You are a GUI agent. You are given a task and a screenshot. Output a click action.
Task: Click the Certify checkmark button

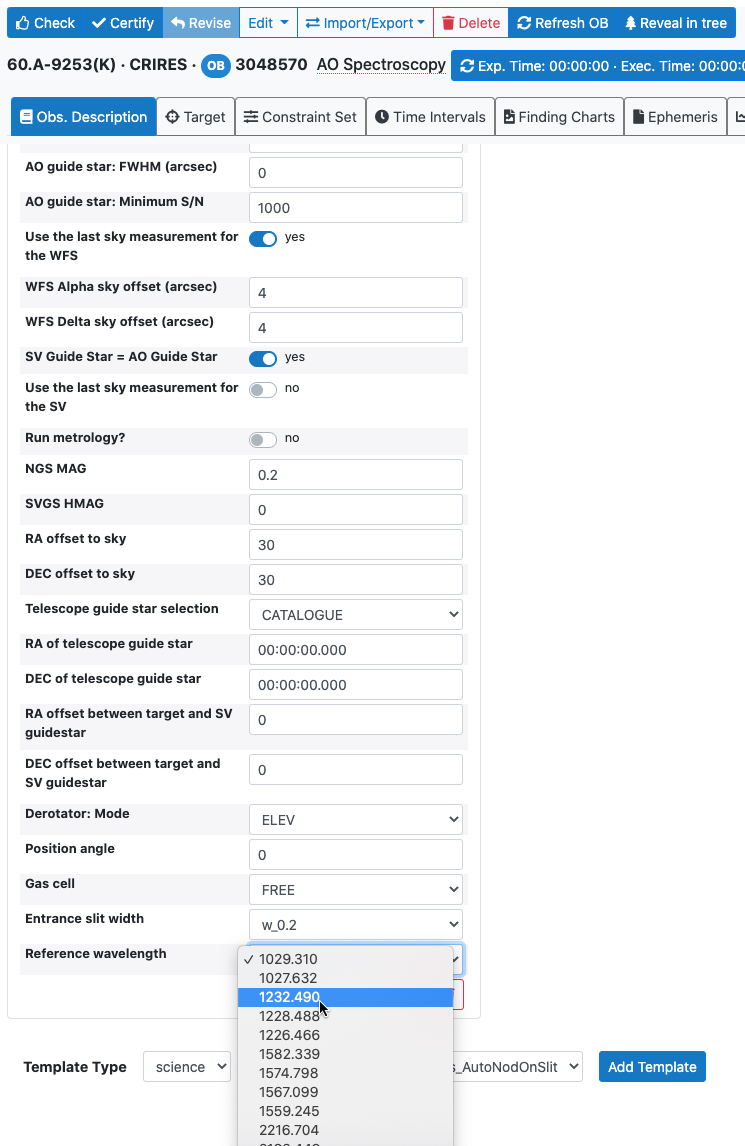[x=122, y=22]
